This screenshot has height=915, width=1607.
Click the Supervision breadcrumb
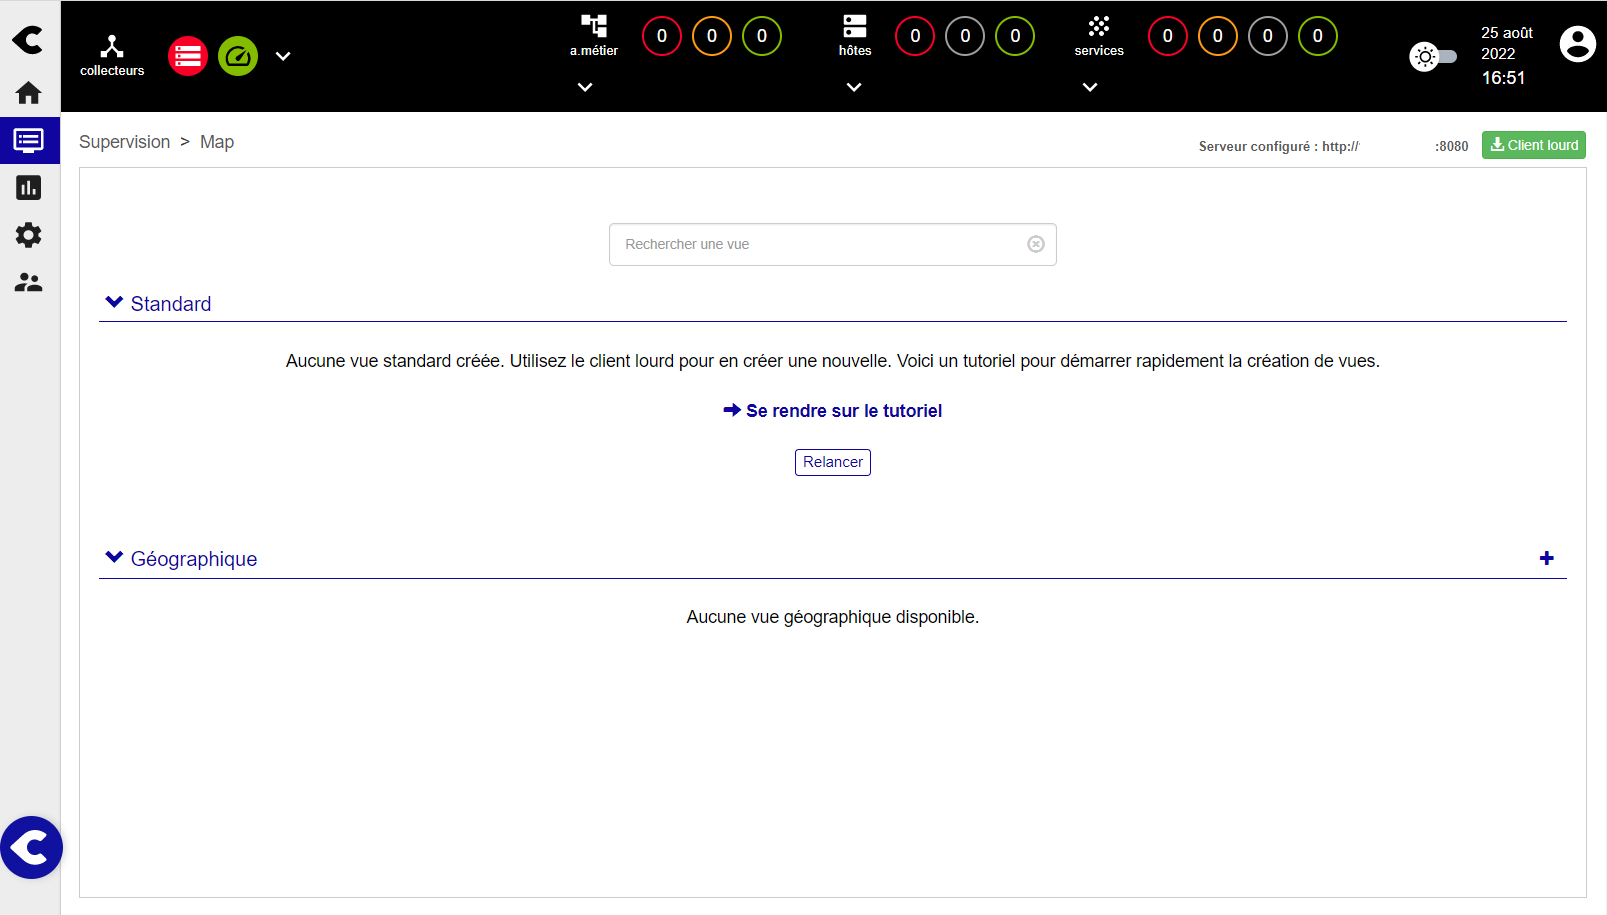pos(124,142)
